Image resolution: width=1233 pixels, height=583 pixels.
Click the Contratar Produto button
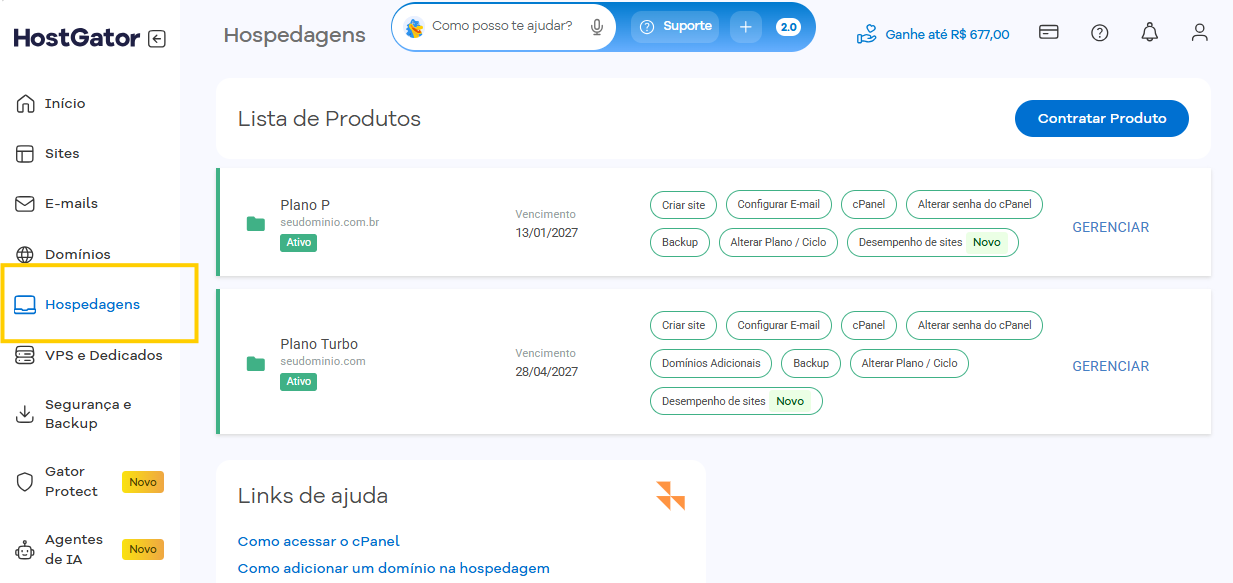[x=1102, y=118]
